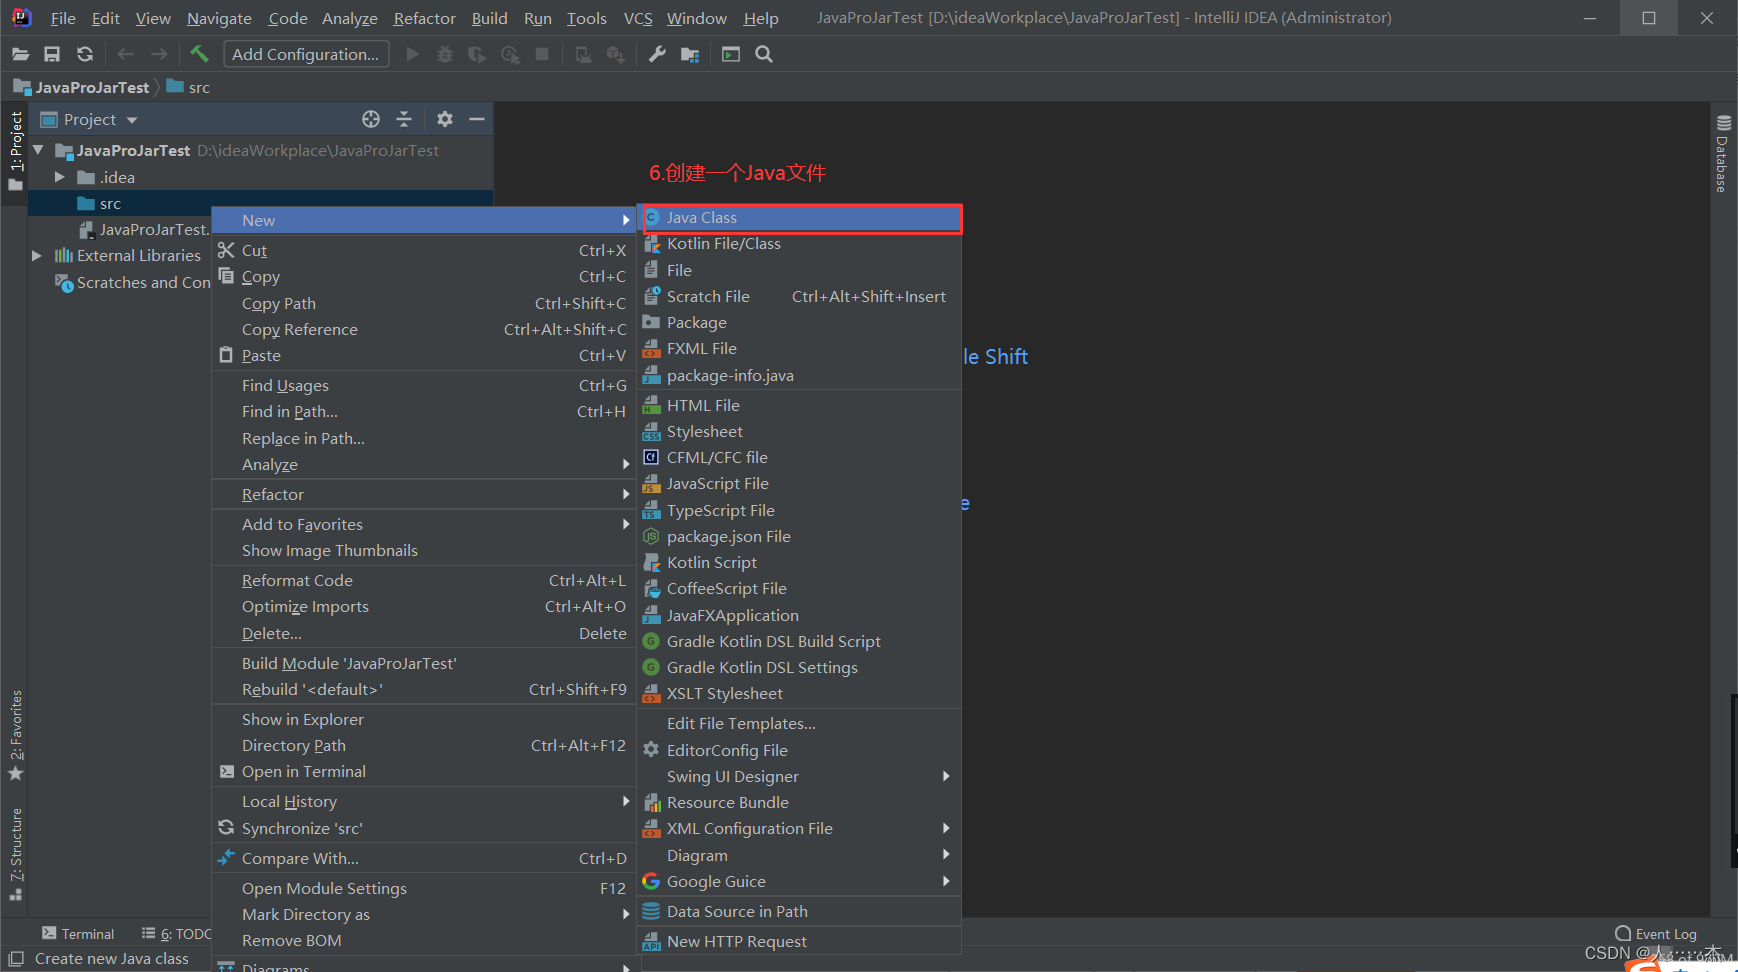This screenshot has height=972, width=1738.
Task: Click the Collapse All icon in Project panel
Action: click(404, 119)
